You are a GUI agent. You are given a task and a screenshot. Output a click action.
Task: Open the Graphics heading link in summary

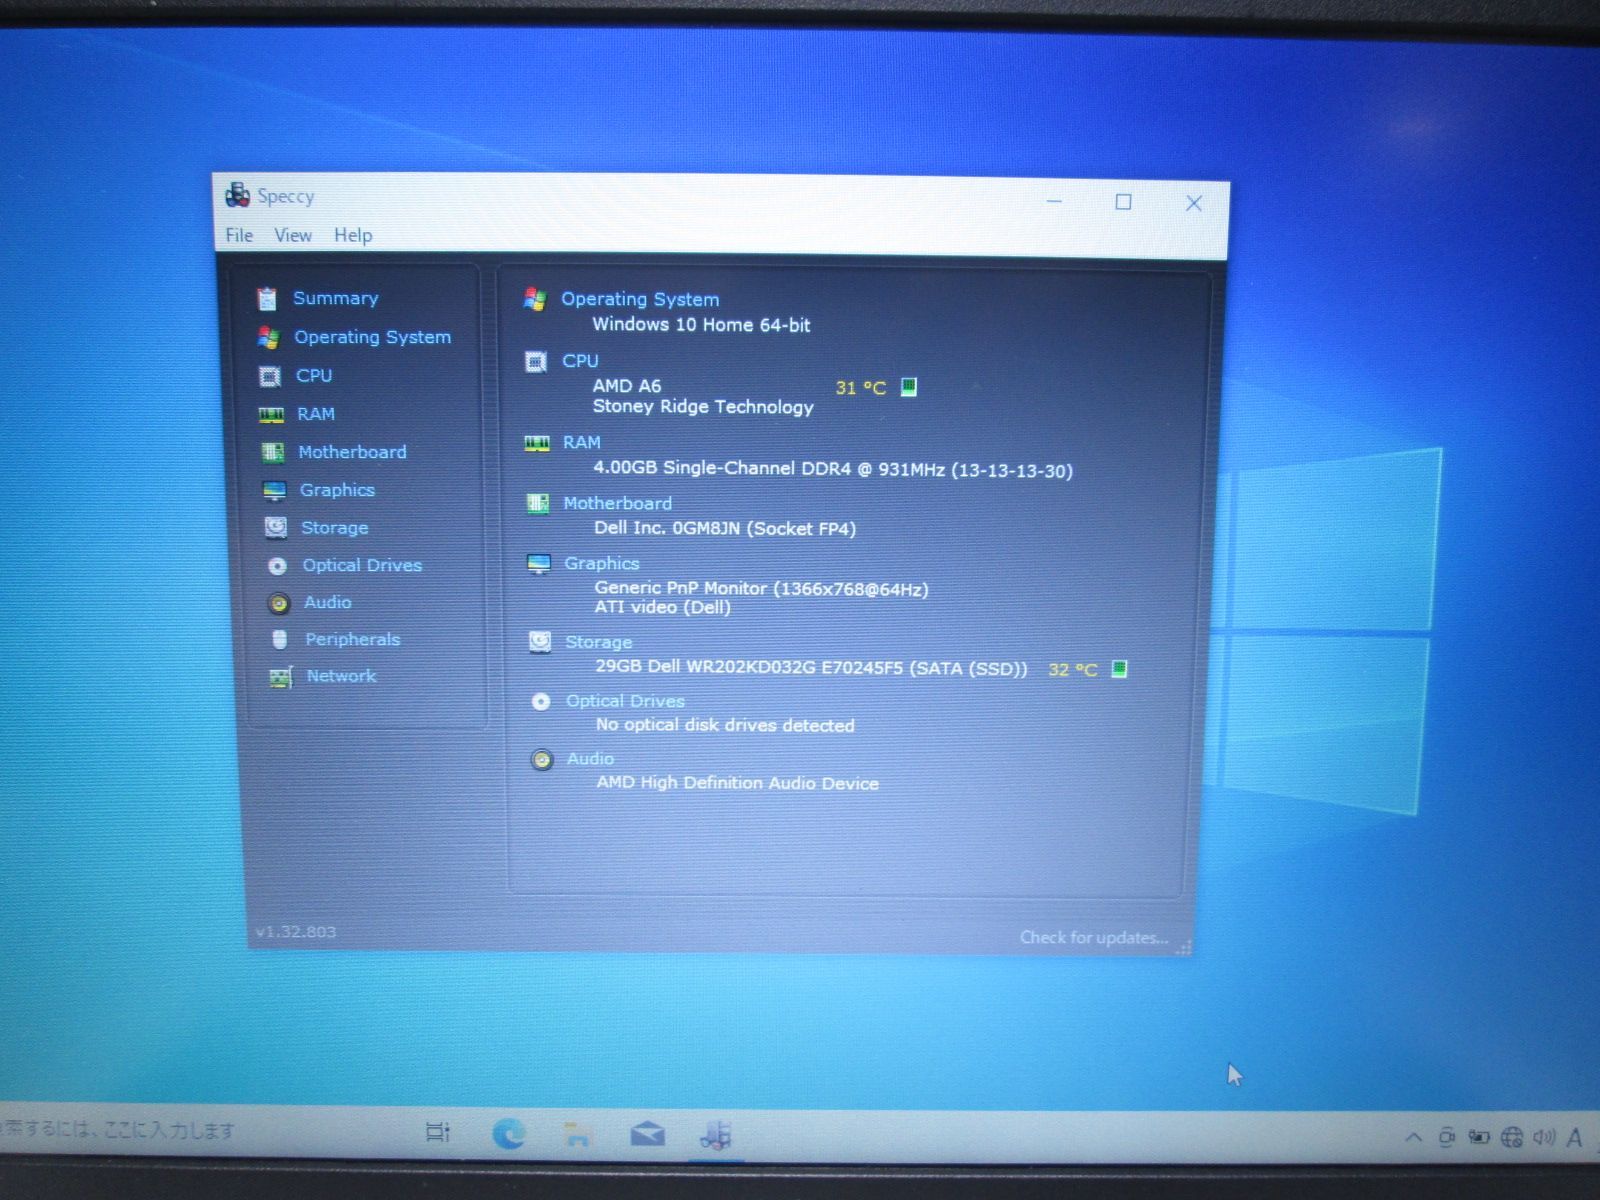click(601, 563)
